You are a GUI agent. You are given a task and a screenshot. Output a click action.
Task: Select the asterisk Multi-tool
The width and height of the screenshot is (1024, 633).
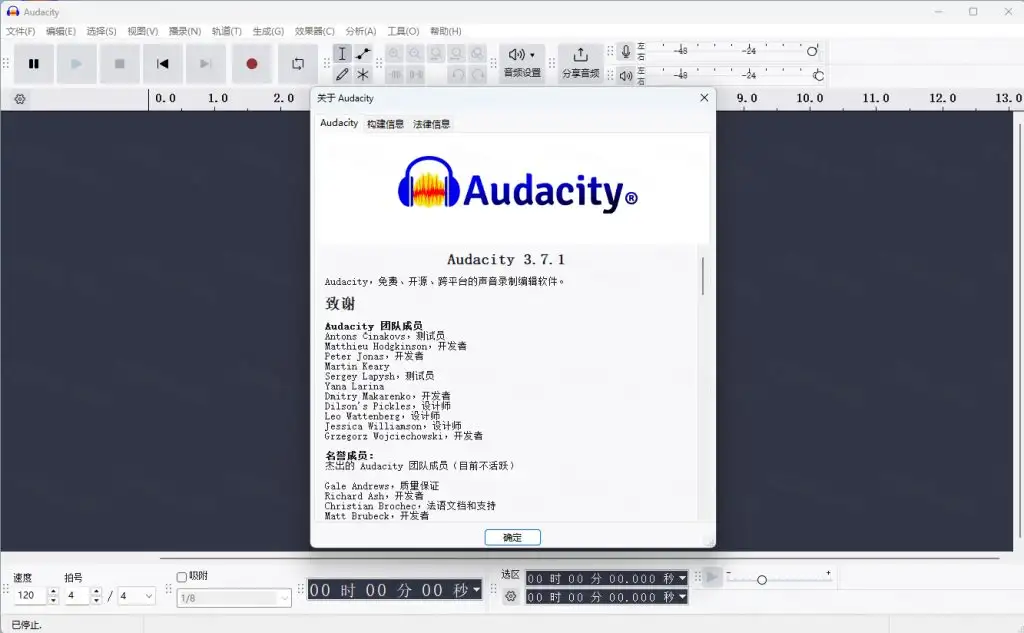(363, 74)
